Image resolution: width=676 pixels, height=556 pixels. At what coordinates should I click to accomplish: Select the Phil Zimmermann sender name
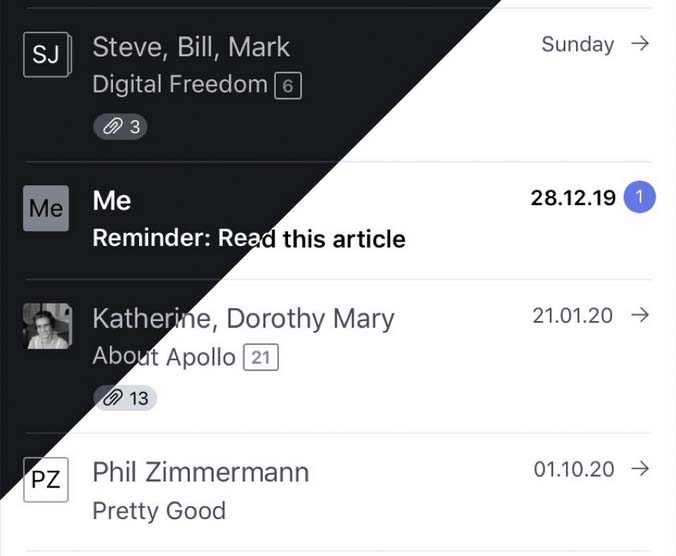coord(201,472)
